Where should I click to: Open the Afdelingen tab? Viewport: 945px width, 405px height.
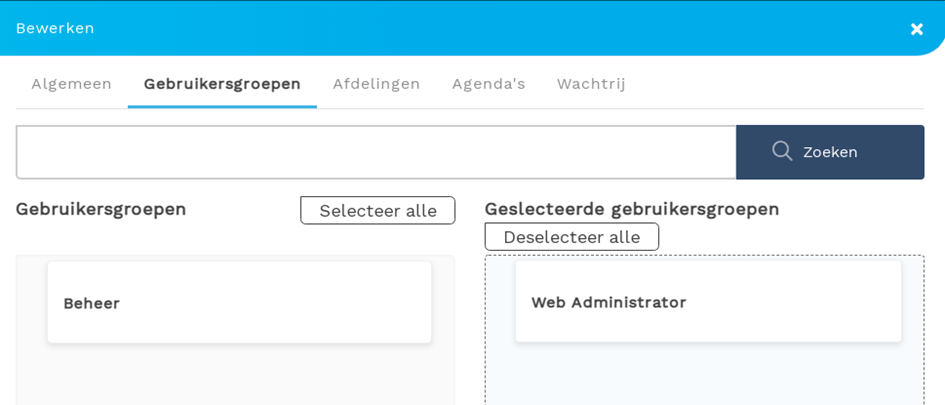[x=376, y=84]
